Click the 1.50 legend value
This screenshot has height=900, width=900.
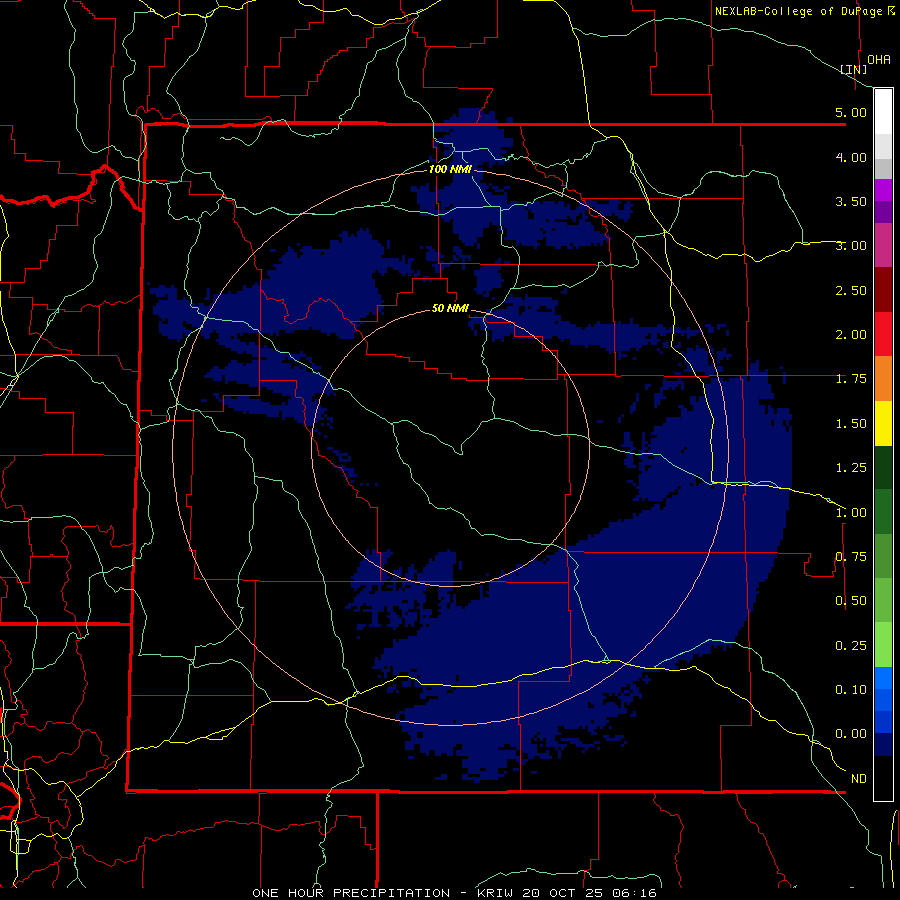click(x=851, y=424)
